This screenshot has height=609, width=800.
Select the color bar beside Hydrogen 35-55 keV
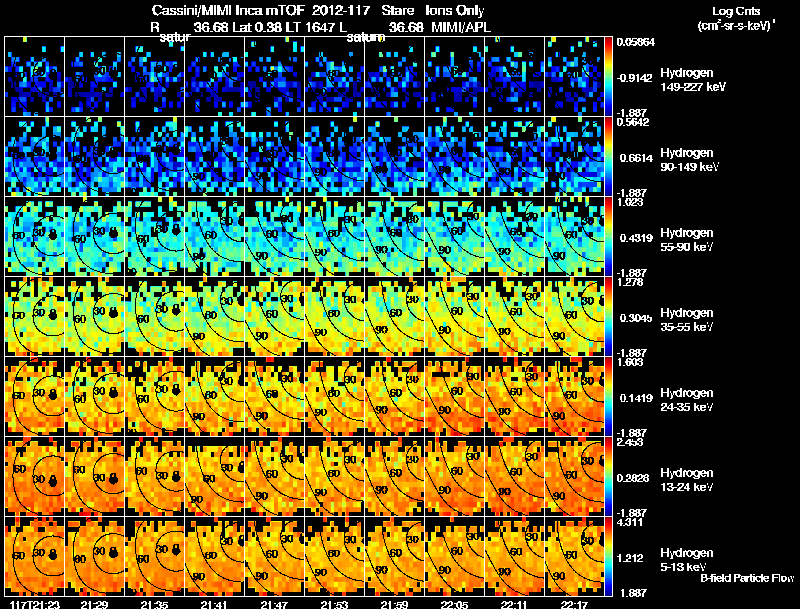pos(608,317)
